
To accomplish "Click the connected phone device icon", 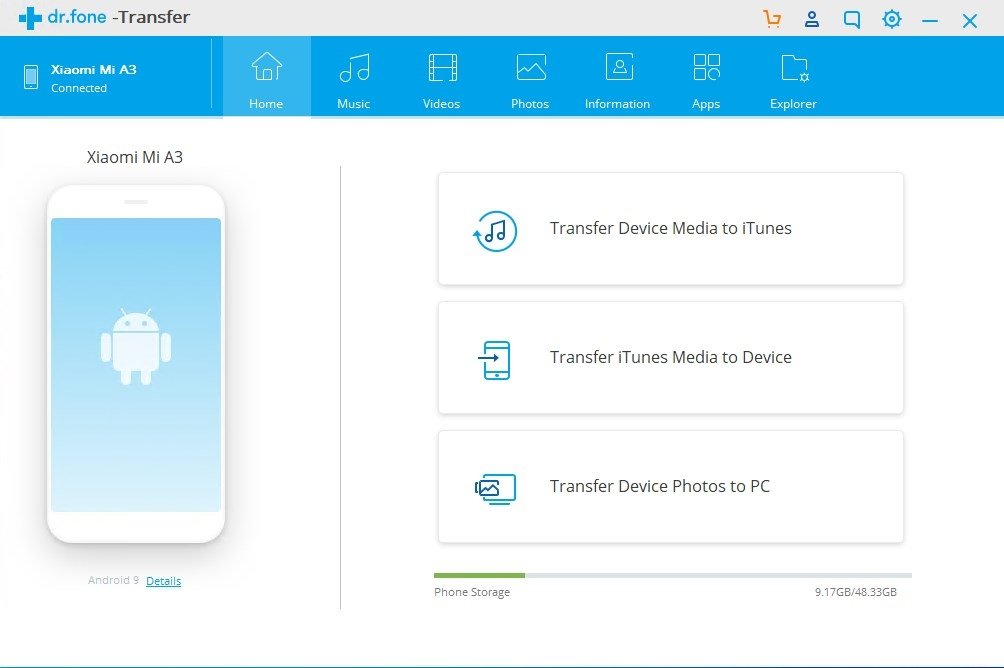I will pos(31,77).
